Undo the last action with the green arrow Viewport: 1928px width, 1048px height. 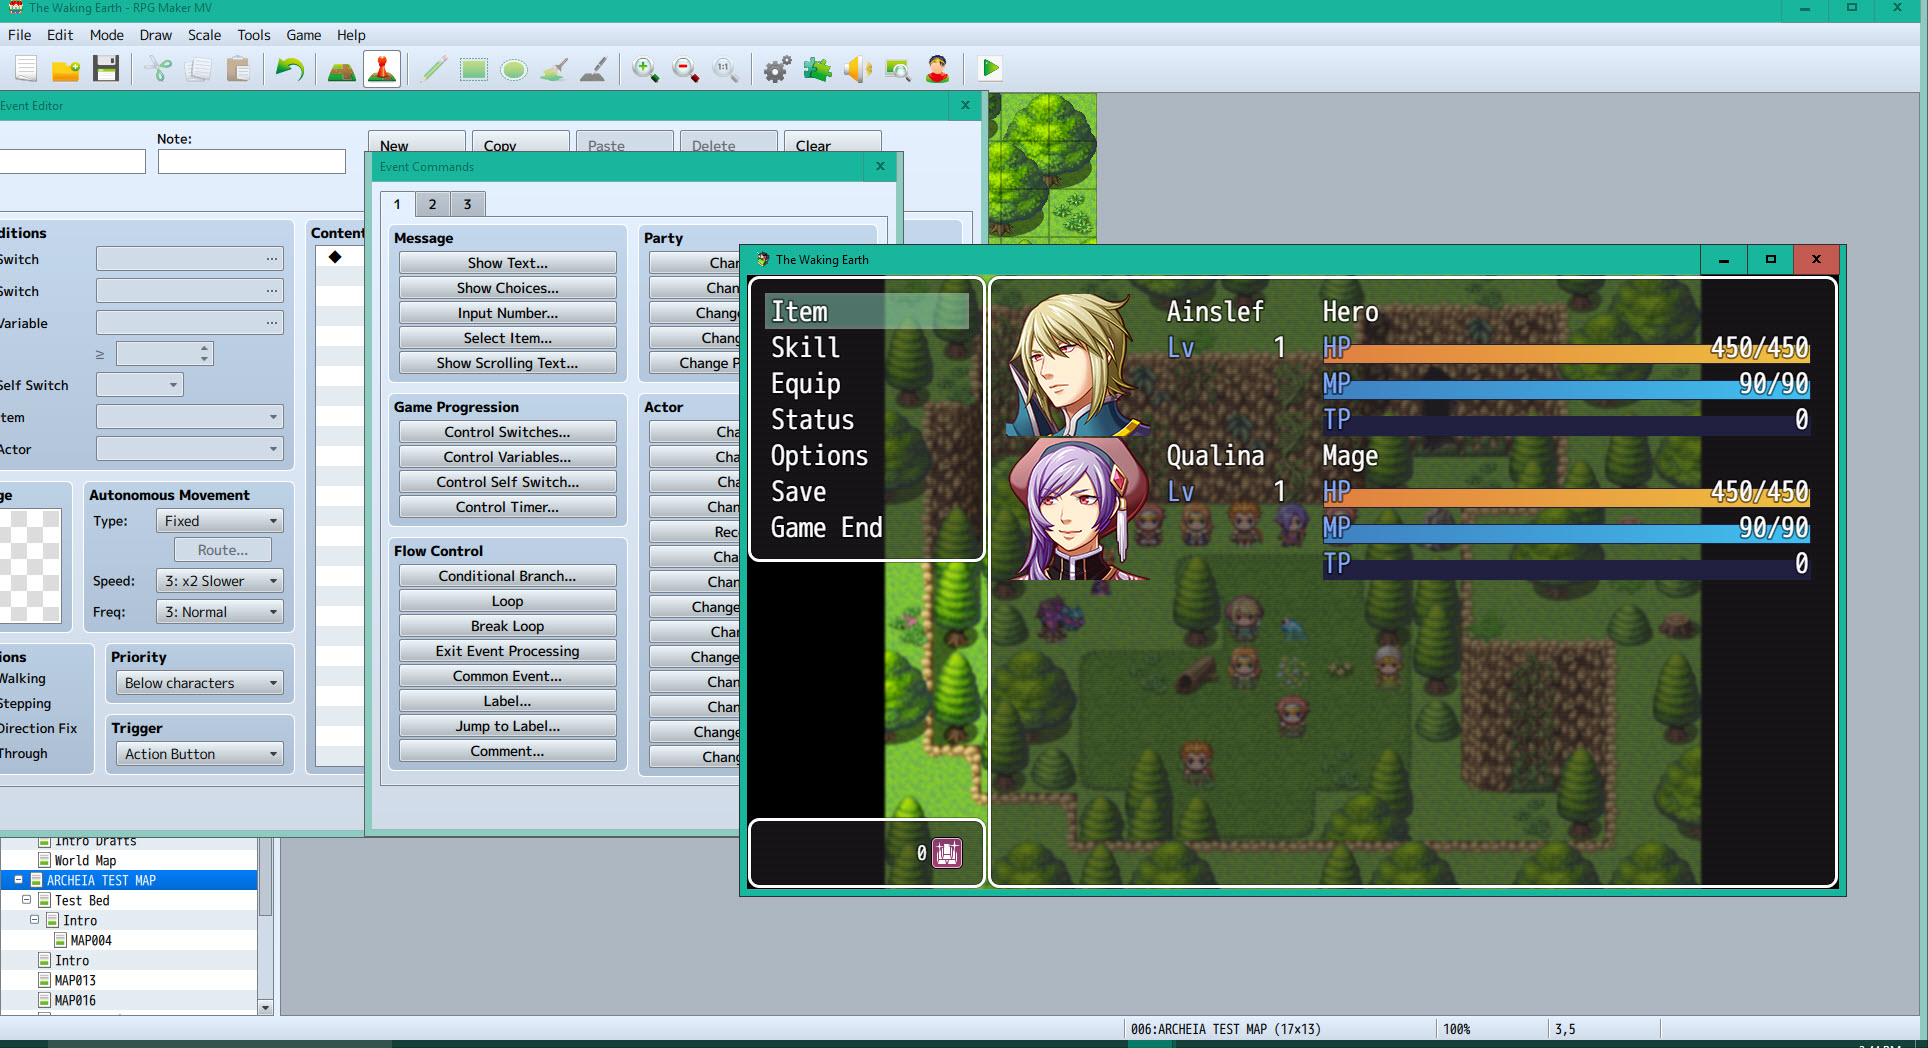click(290, 69)
